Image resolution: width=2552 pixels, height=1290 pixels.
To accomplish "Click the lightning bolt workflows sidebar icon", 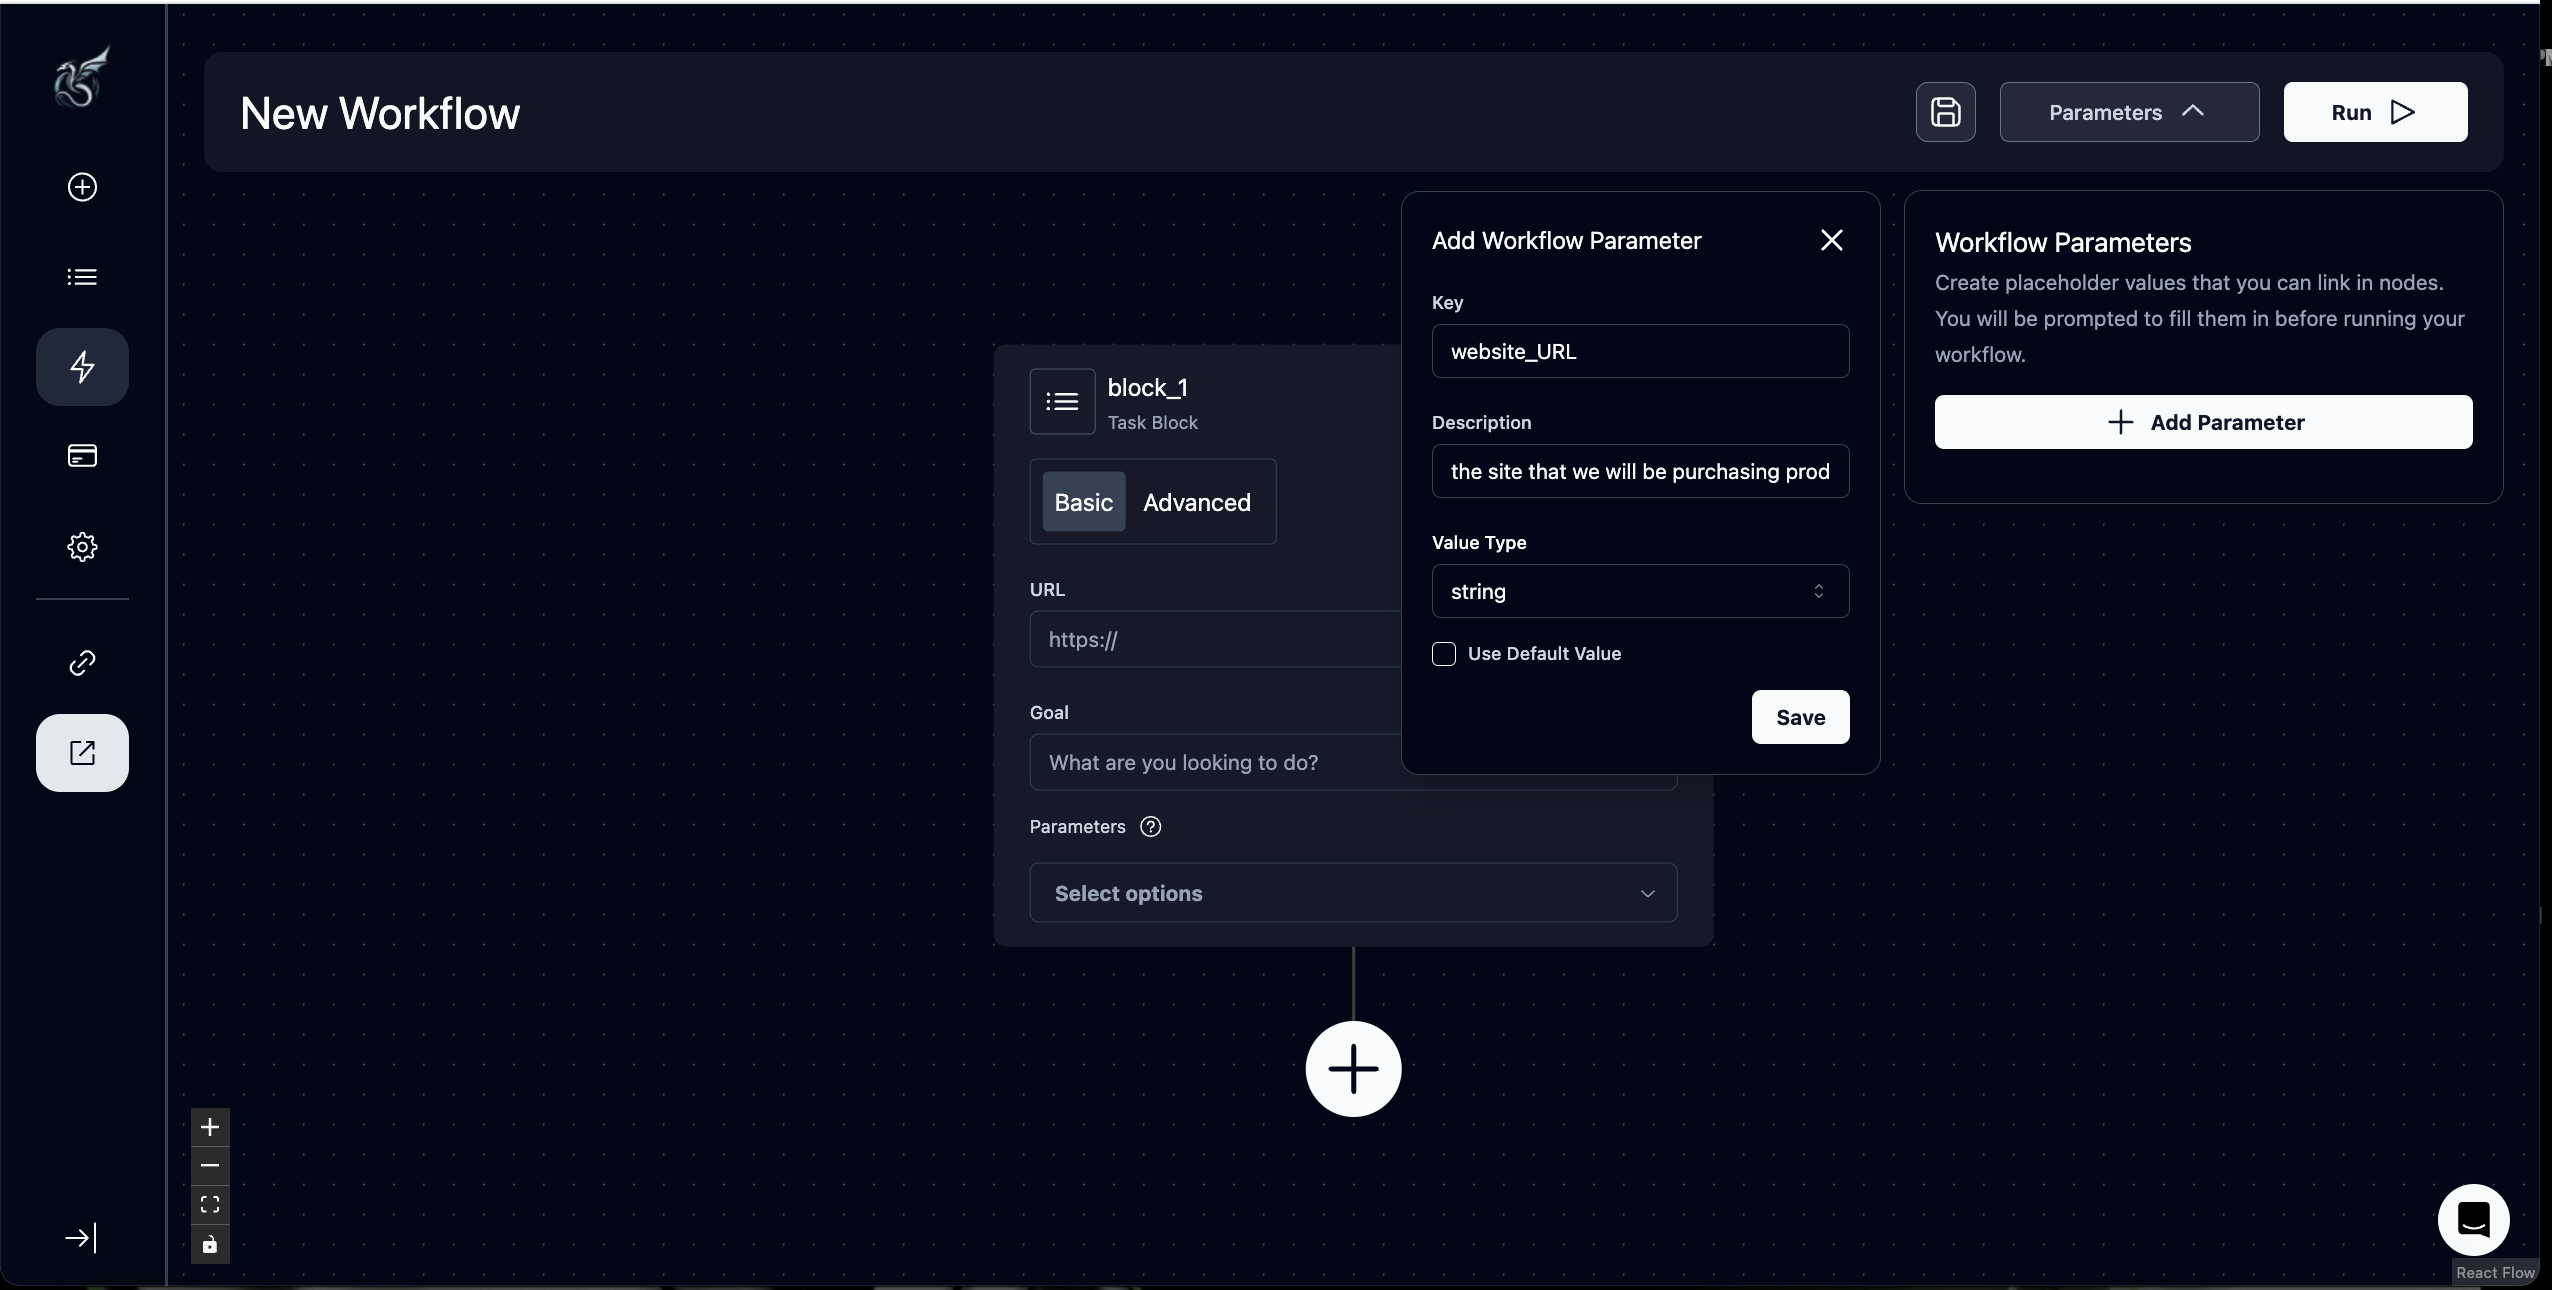I will pyautogui.click(x=82, y=367).
